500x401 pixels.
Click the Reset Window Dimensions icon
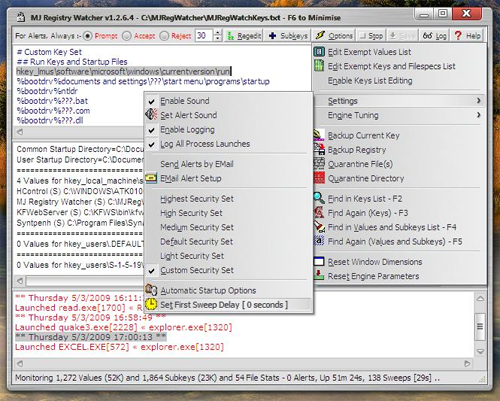319,261
